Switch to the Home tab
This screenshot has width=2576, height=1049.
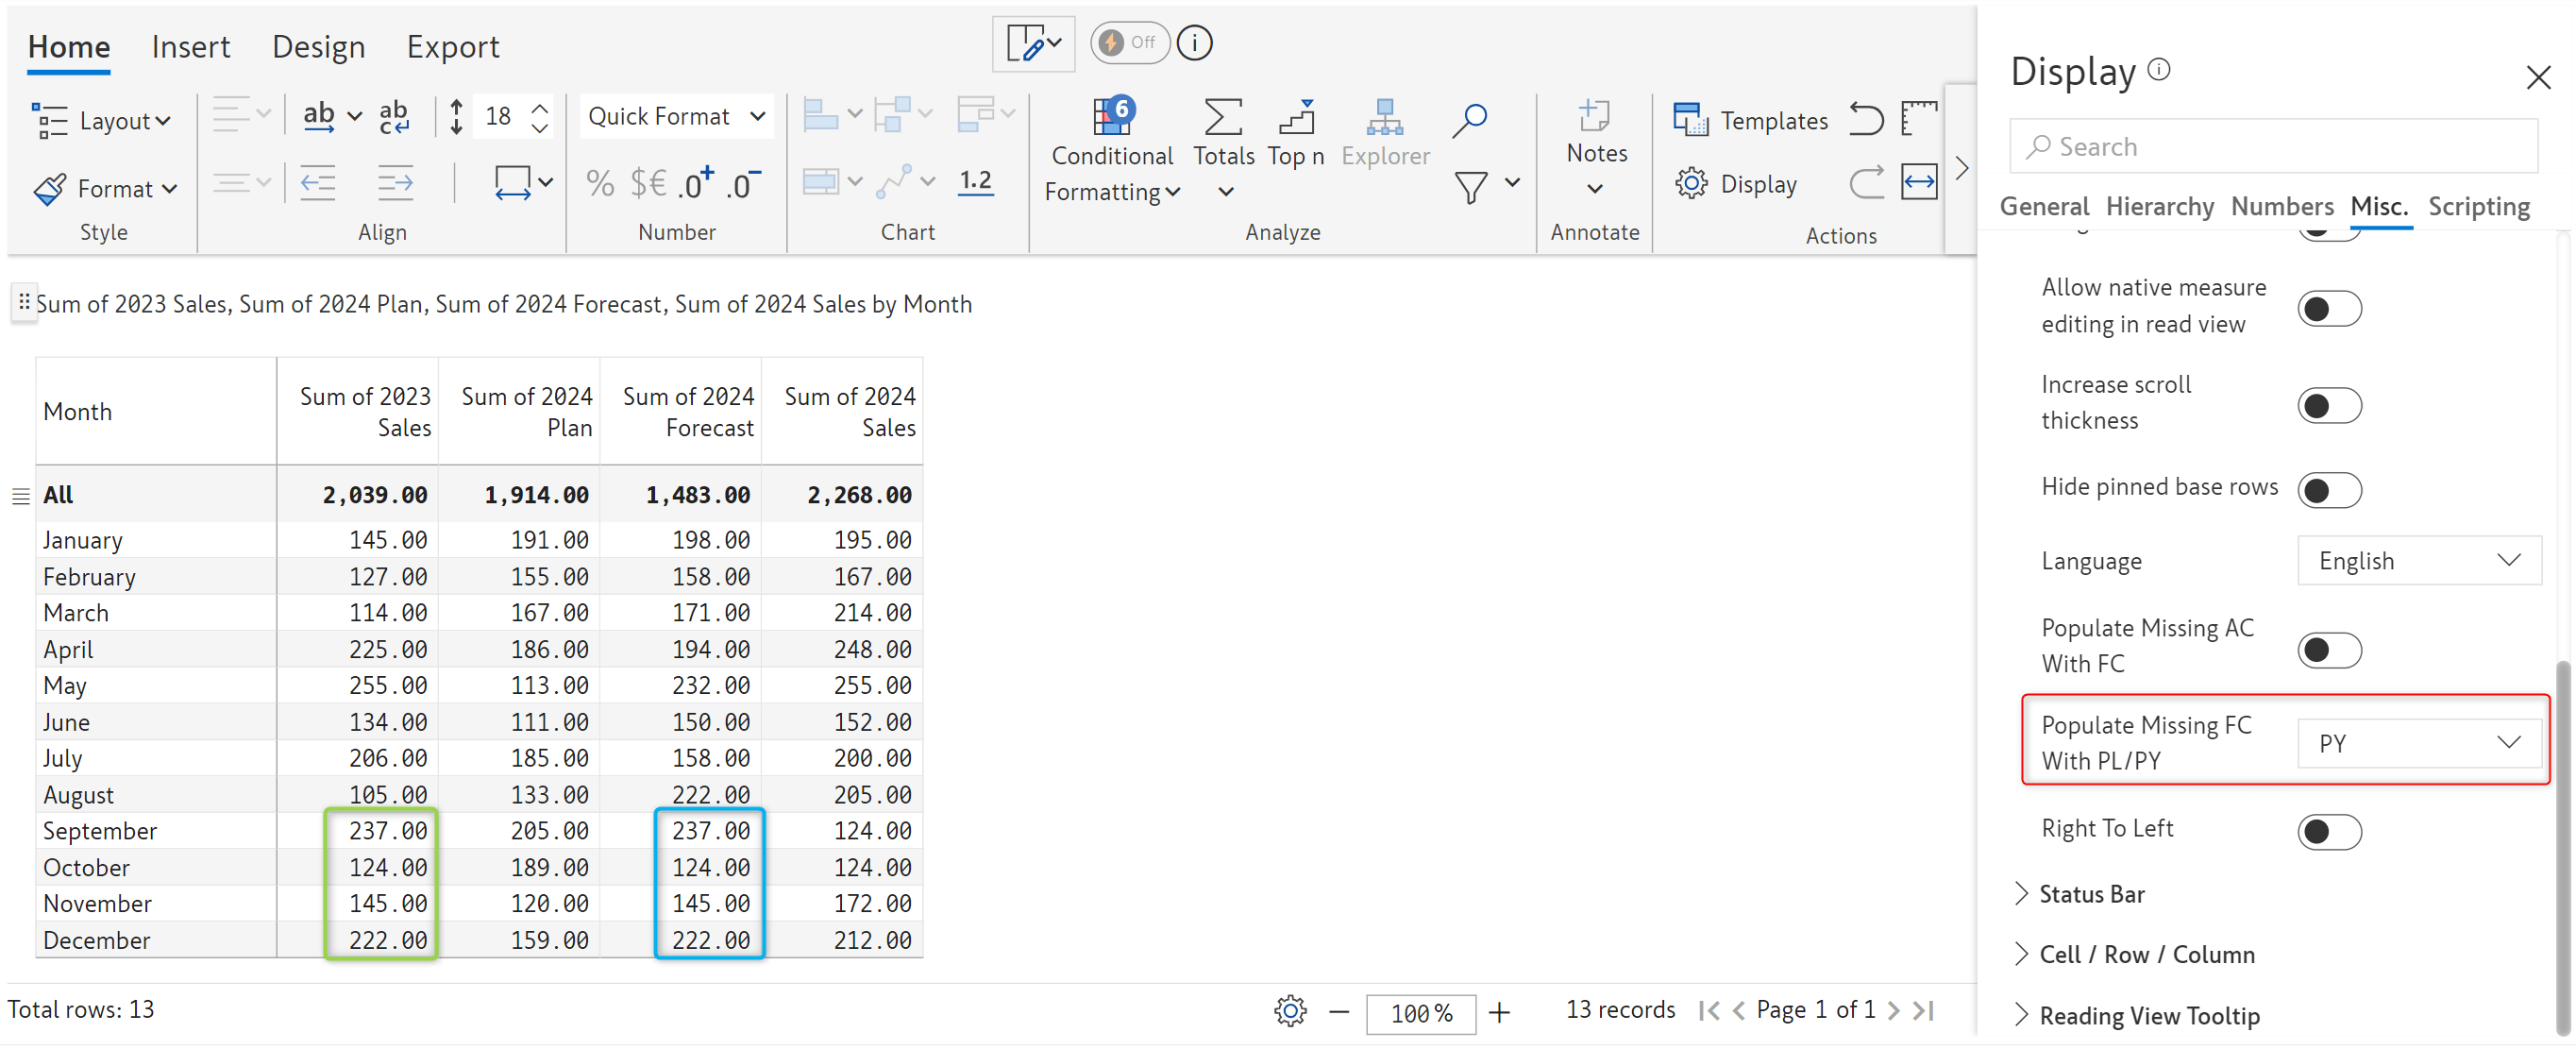[69, 47]
